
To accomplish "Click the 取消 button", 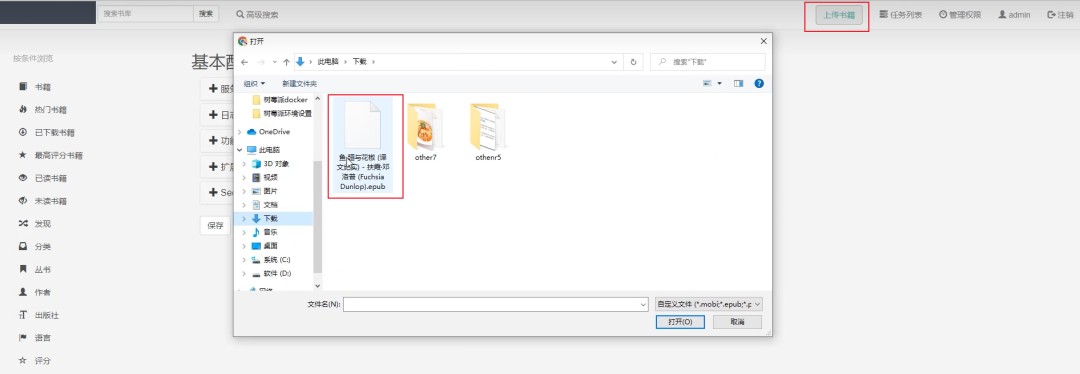I will pos(737,322).
